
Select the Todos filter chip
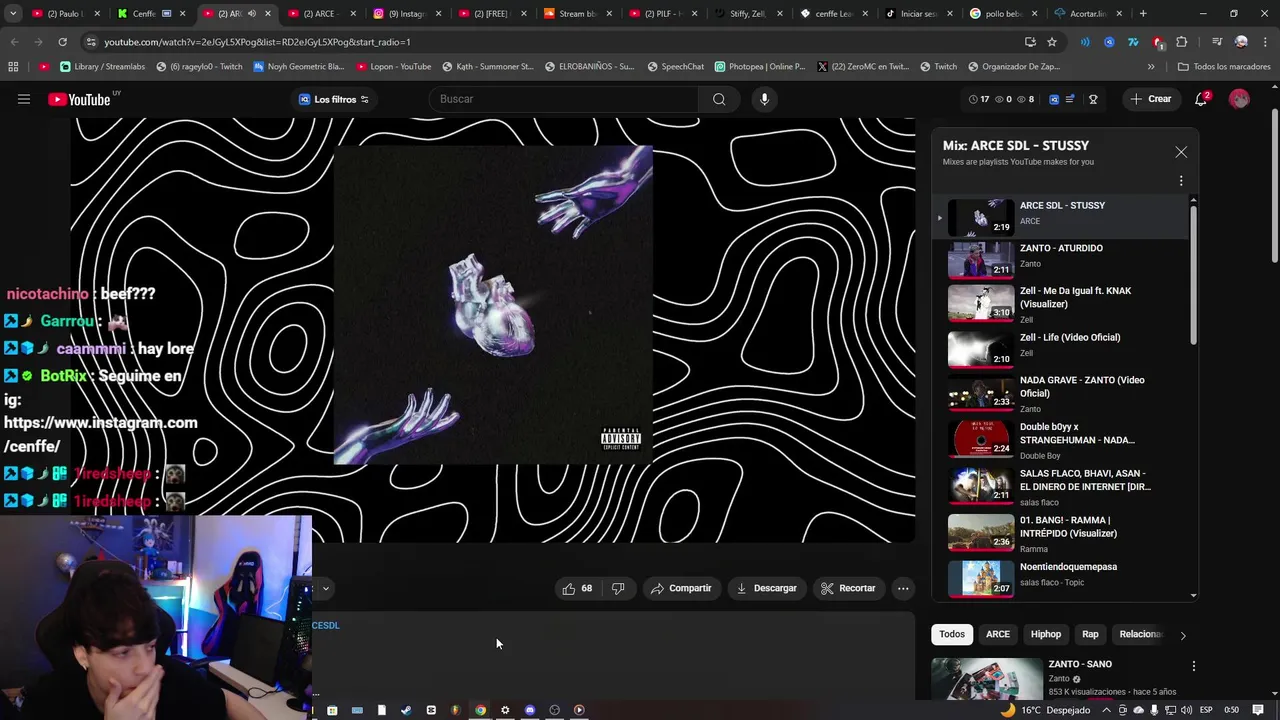[x=952, y=634]
